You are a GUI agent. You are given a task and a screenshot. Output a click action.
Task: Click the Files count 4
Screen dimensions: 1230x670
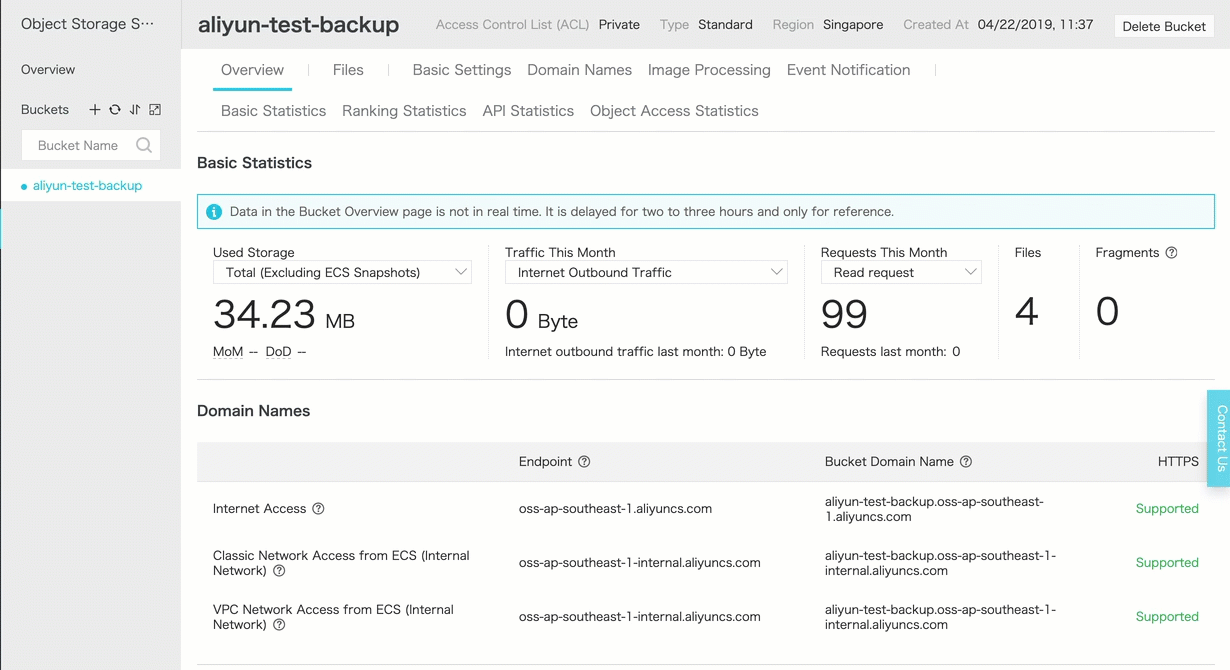1026,312
